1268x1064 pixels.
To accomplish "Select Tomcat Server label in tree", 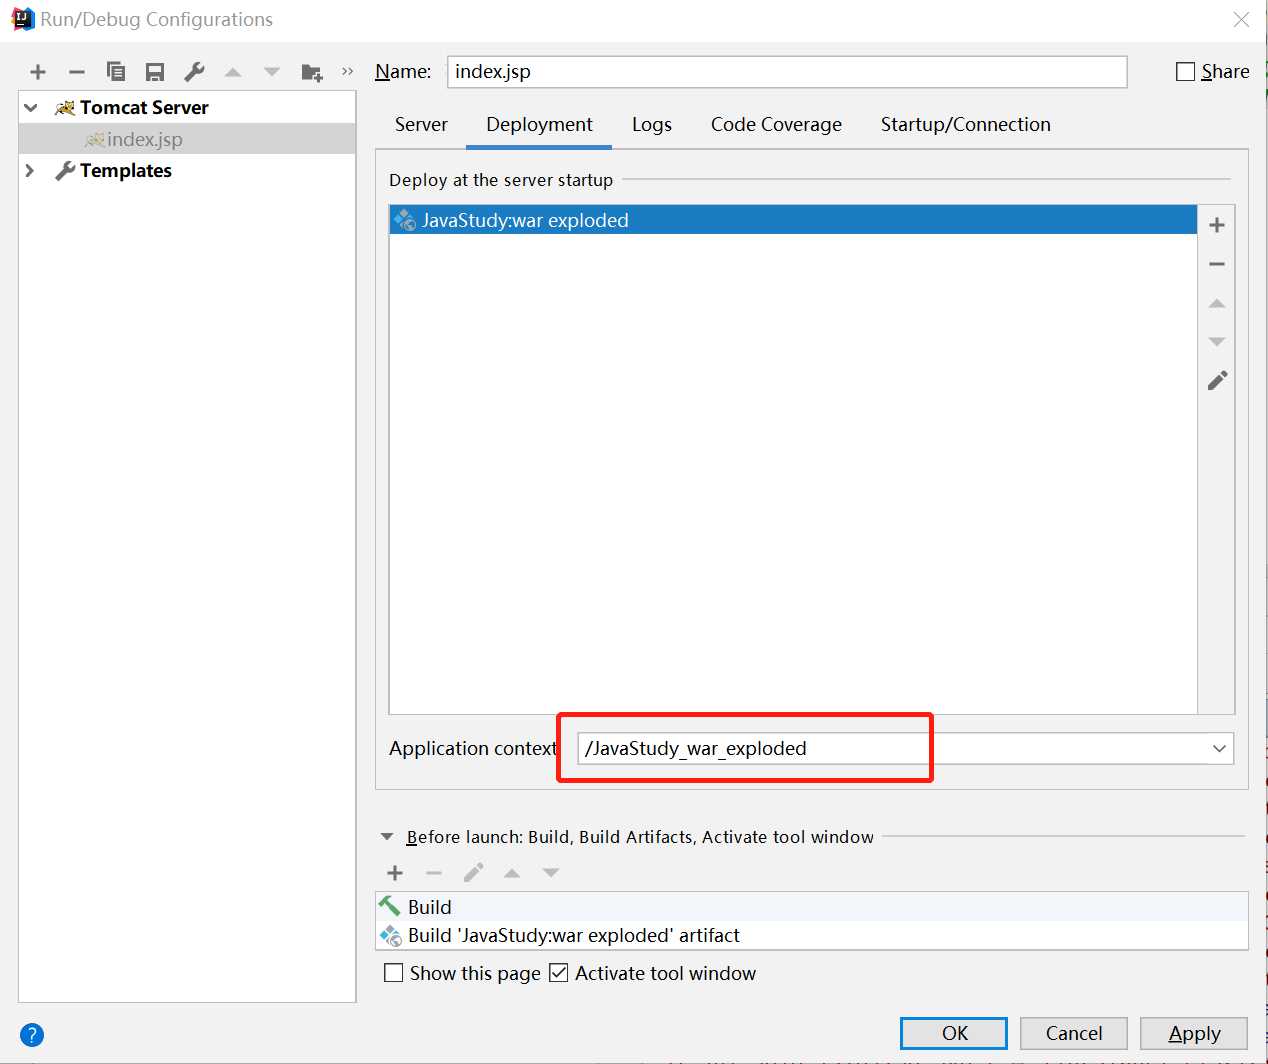I will point(144,107).
